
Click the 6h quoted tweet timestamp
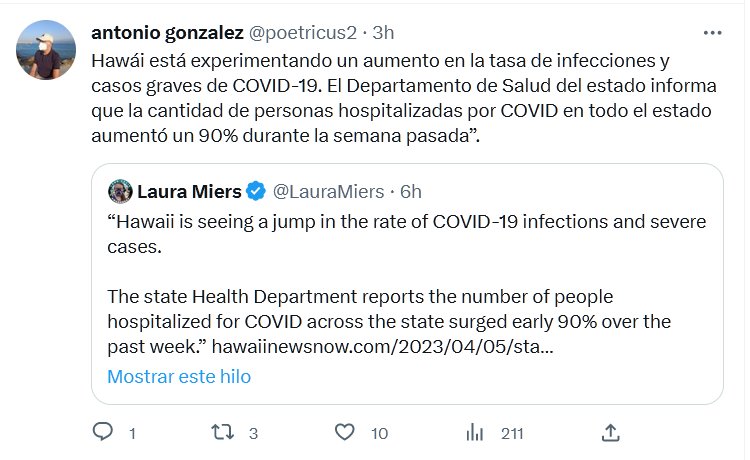point(410,191)
